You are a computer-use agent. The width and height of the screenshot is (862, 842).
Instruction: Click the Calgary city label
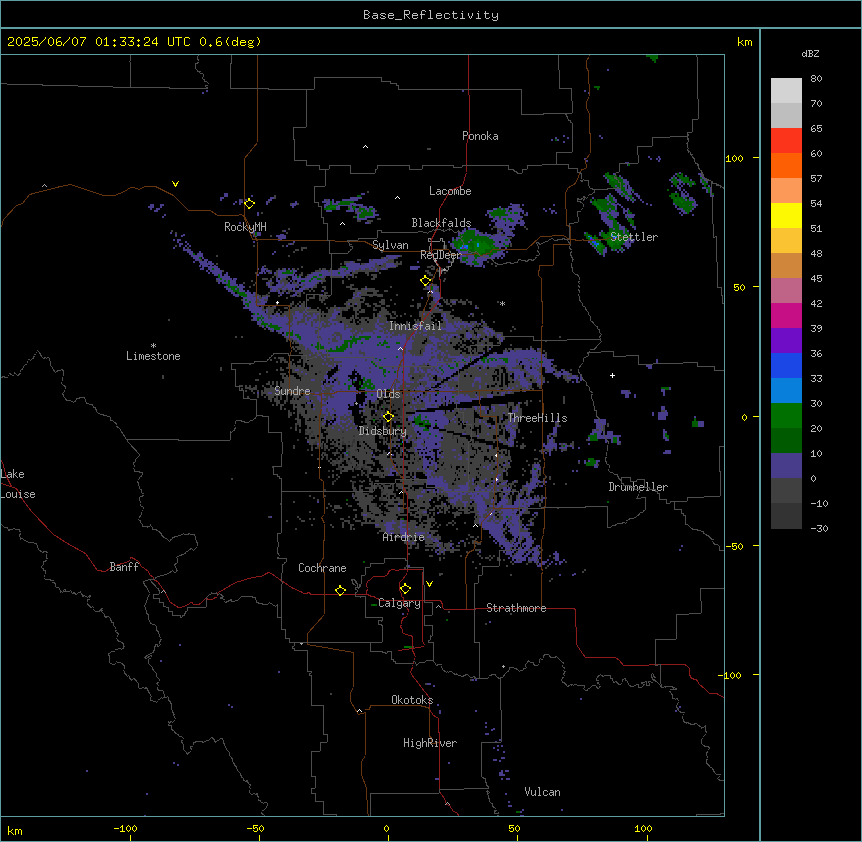[x=399, y=603]
